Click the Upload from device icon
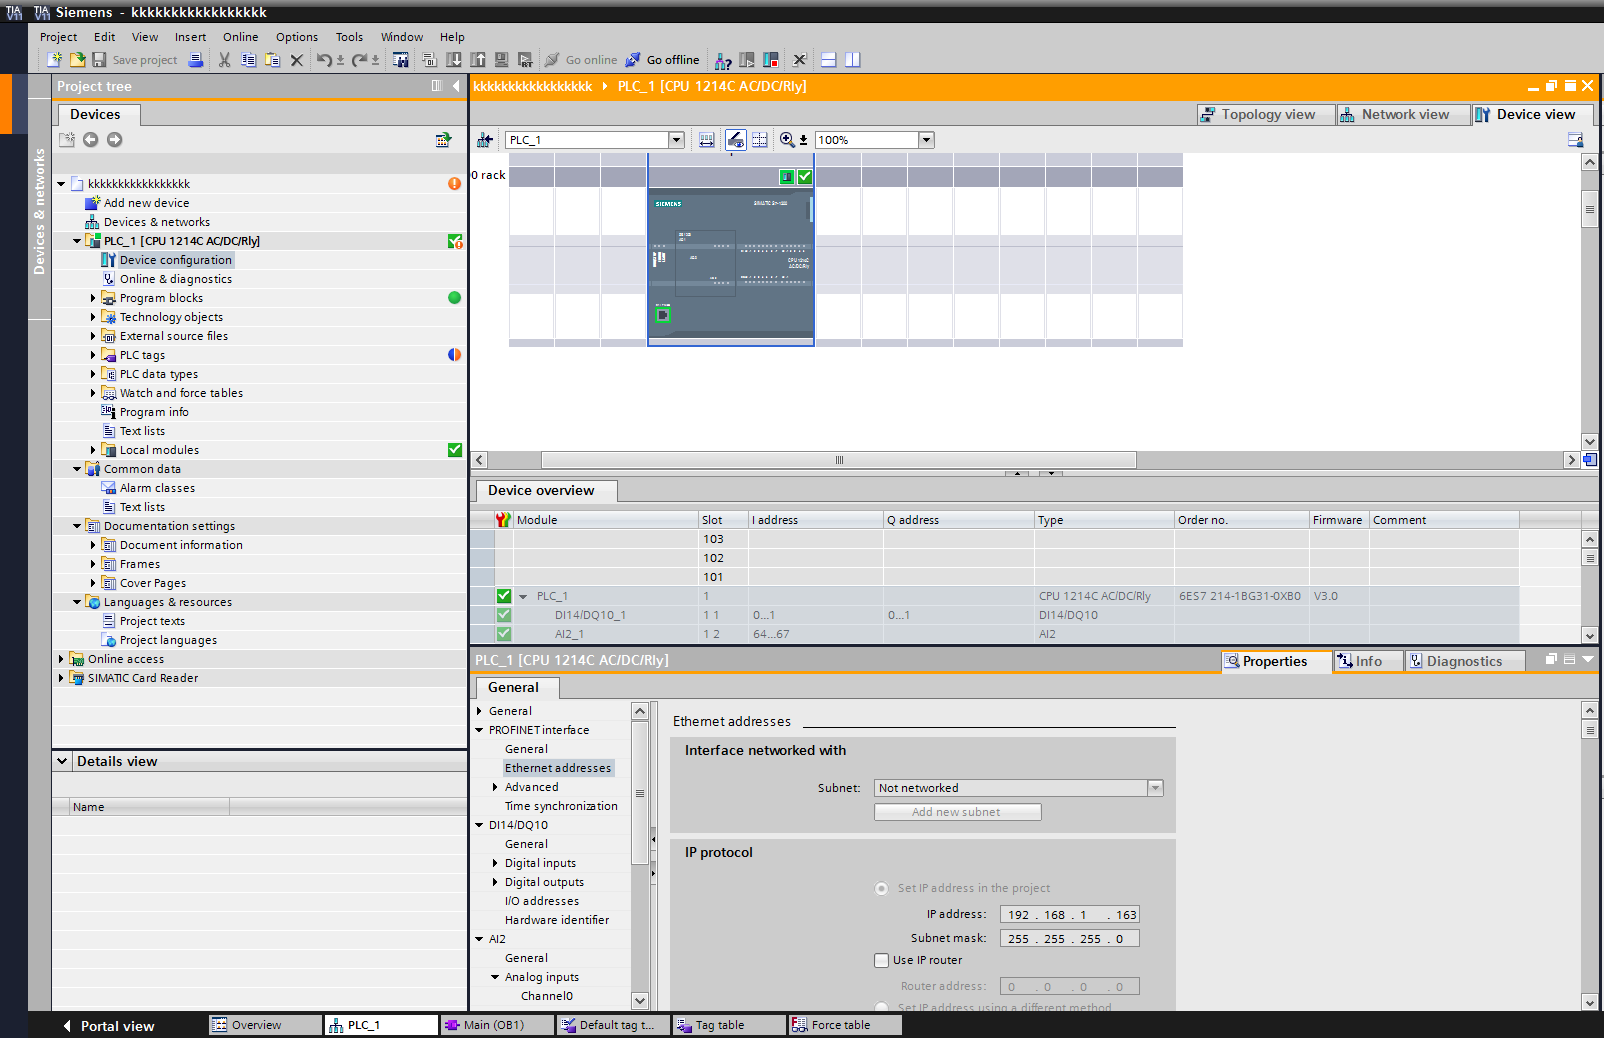The height and width of the screenshot is (1038, 1604). [x=478, y=60]
